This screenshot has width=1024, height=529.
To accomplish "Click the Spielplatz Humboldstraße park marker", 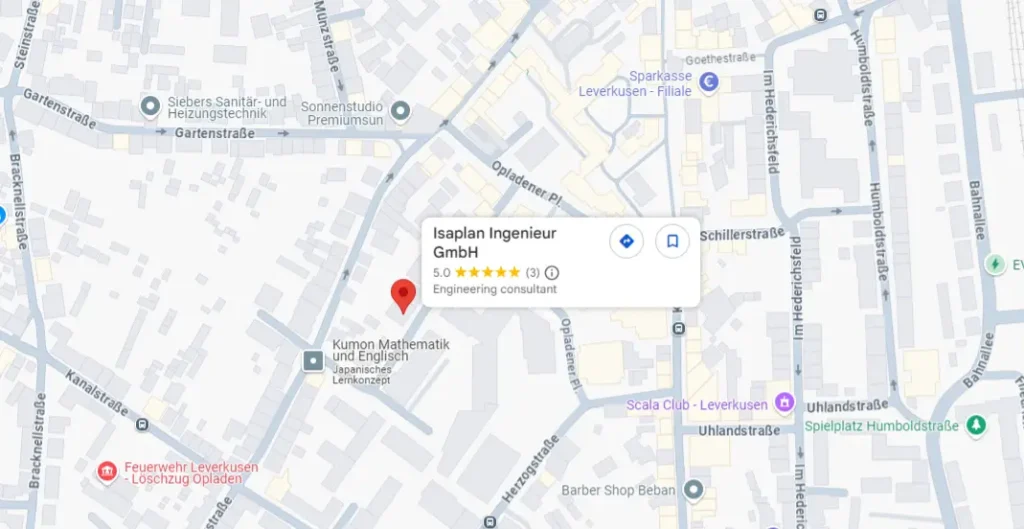I will pyautogui.click(x=977, y=425).
